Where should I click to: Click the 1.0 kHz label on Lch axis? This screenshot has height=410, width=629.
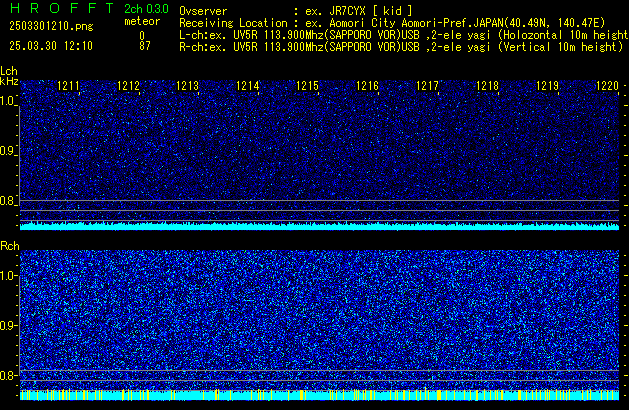click(x=8, y=101)
